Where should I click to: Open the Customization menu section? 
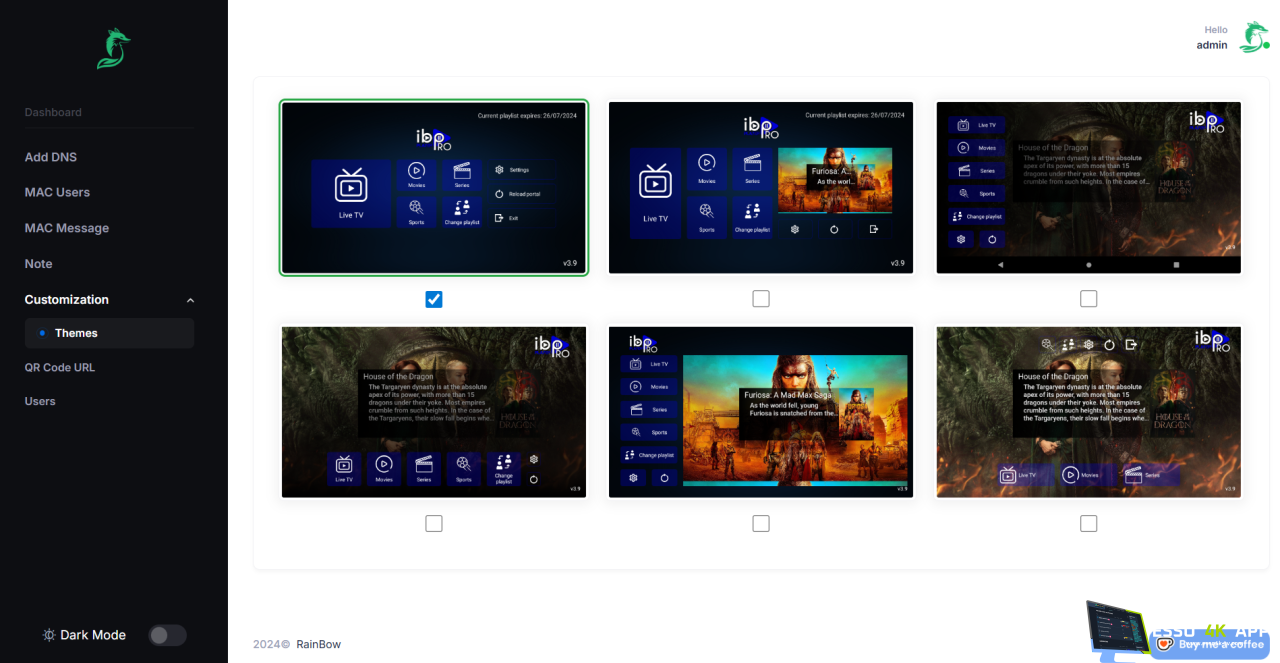coord(67,300)
